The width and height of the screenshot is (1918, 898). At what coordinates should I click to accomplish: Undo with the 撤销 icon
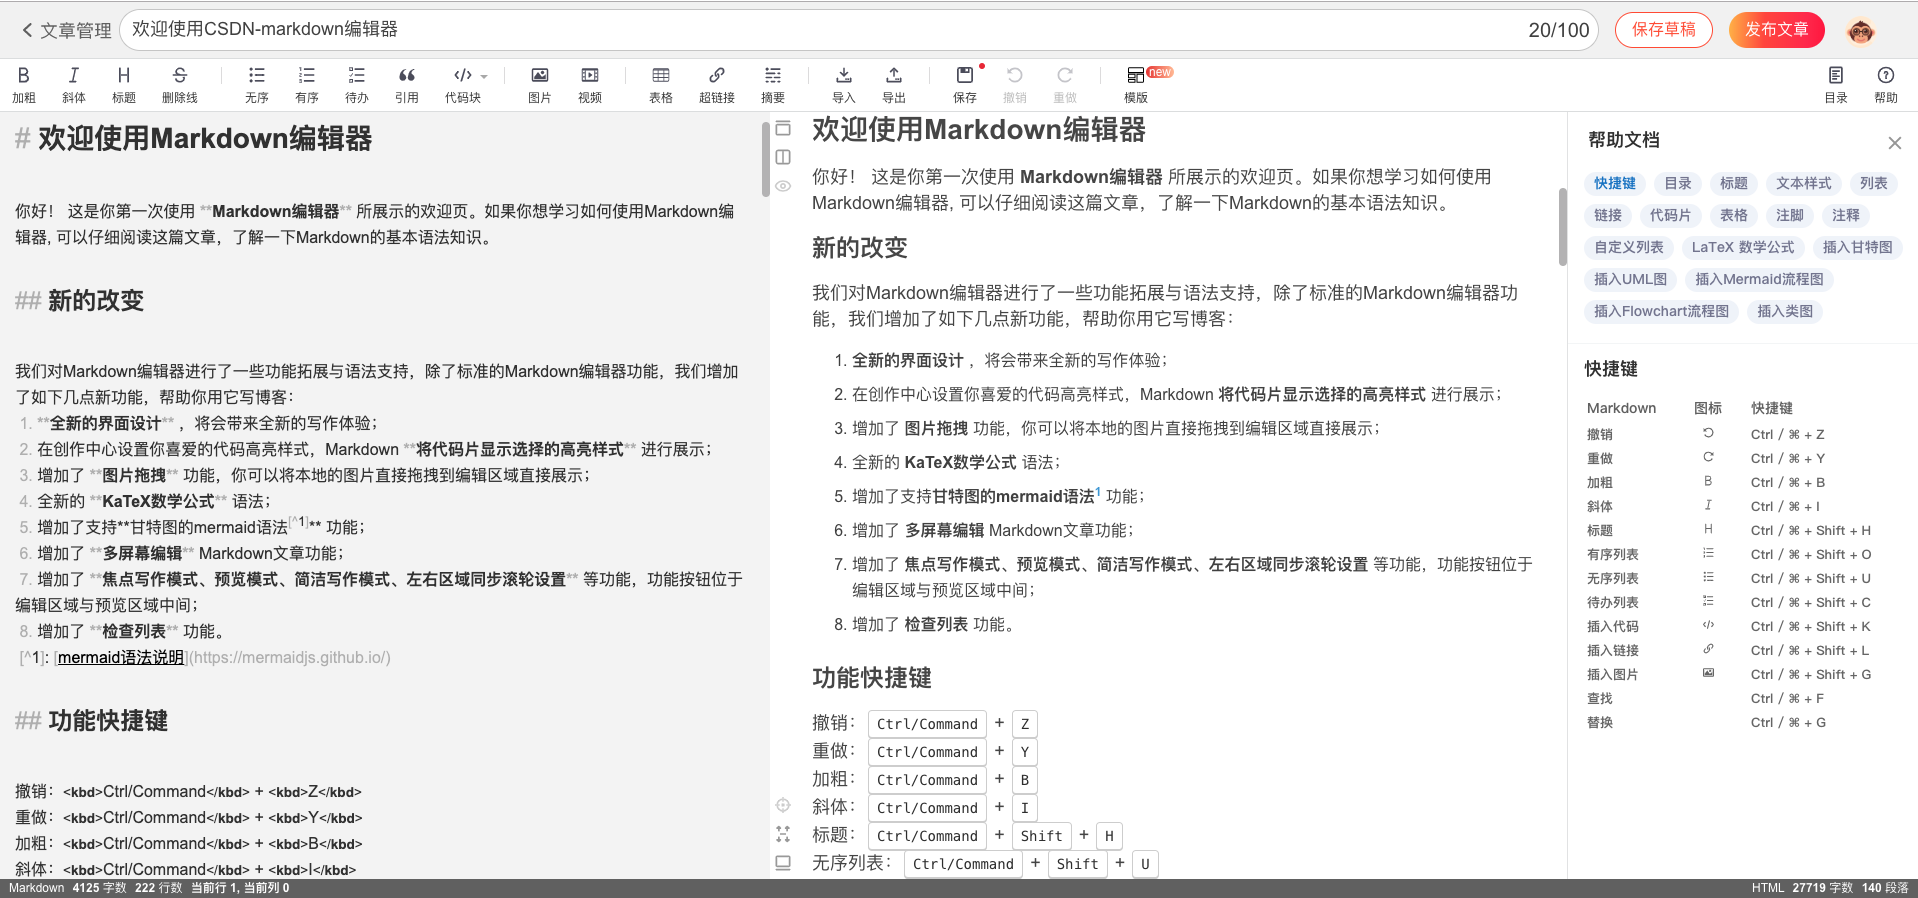[1015, 84]
